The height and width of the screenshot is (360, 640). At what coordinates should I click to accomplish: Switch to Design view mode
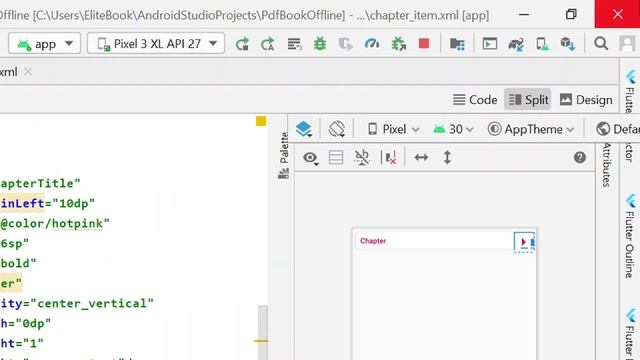coord(586,100)
